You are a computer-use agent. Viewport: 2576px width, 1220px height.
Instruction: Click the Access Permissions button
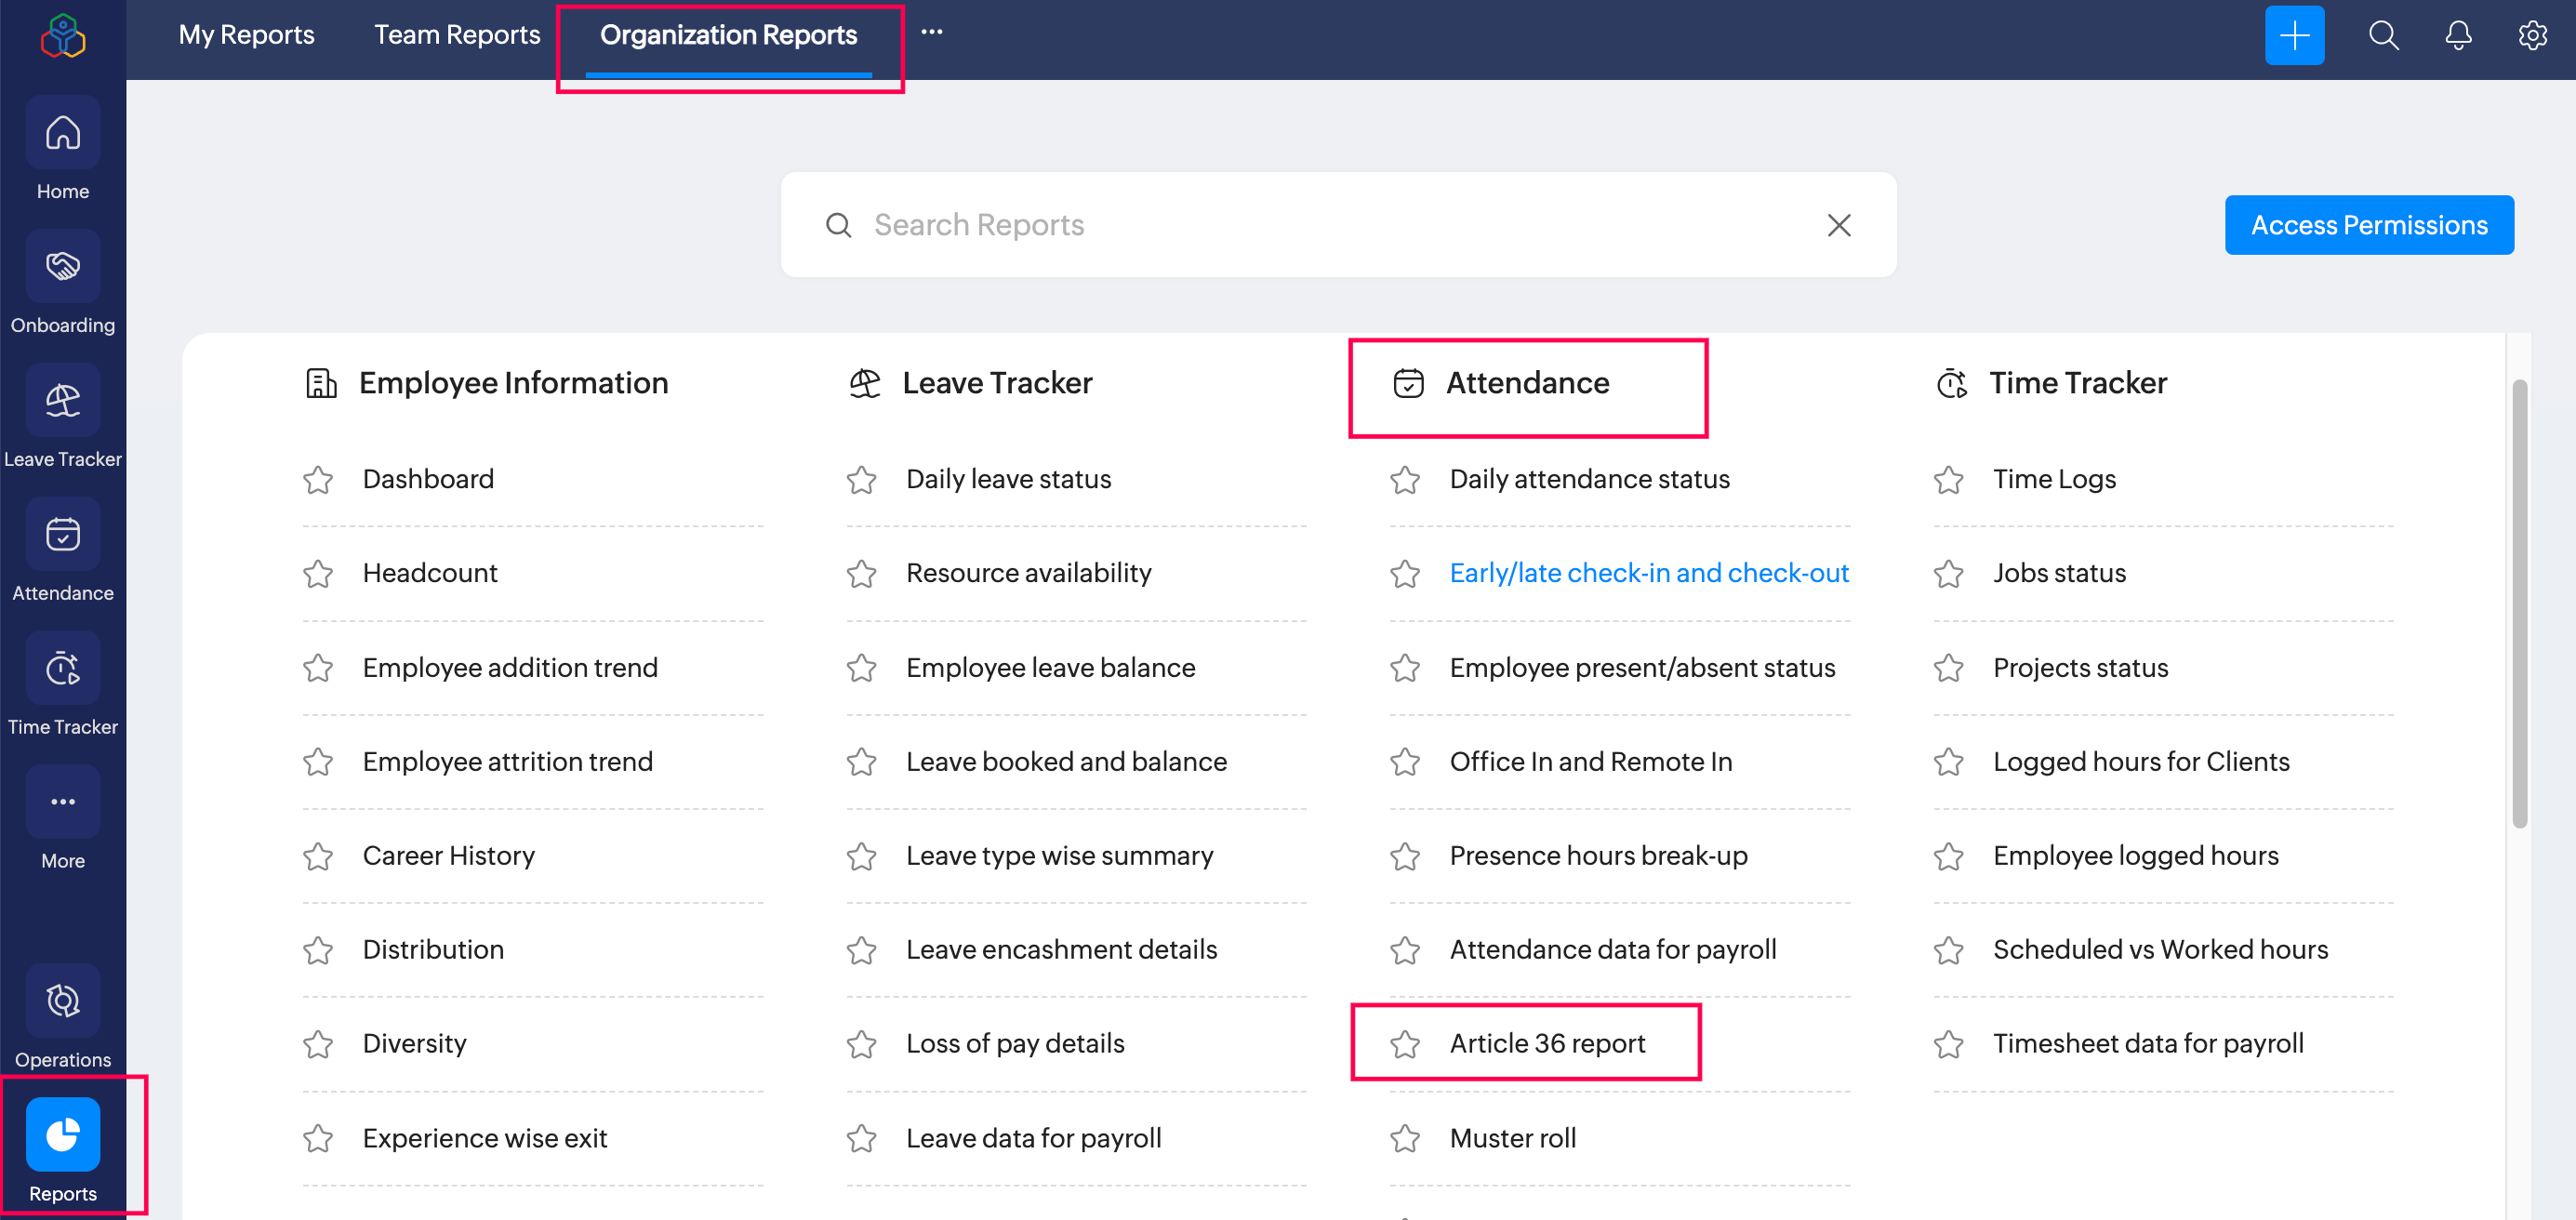pos(2368,225)
